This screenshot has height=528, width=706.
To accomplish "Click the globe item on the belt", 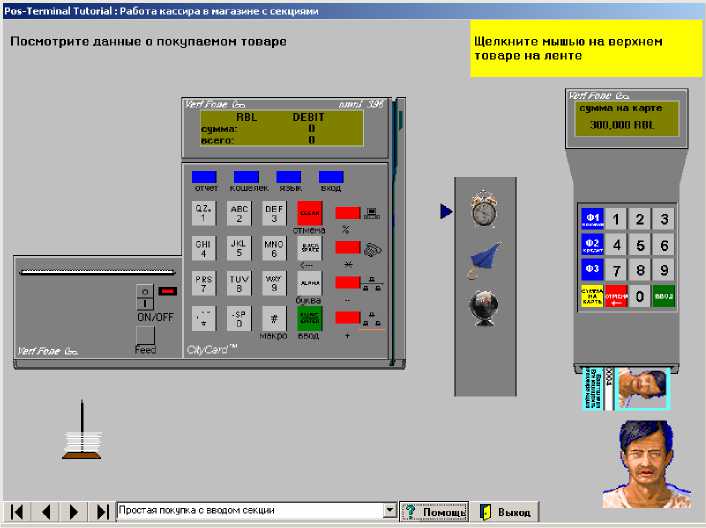I will coord(484,308).
